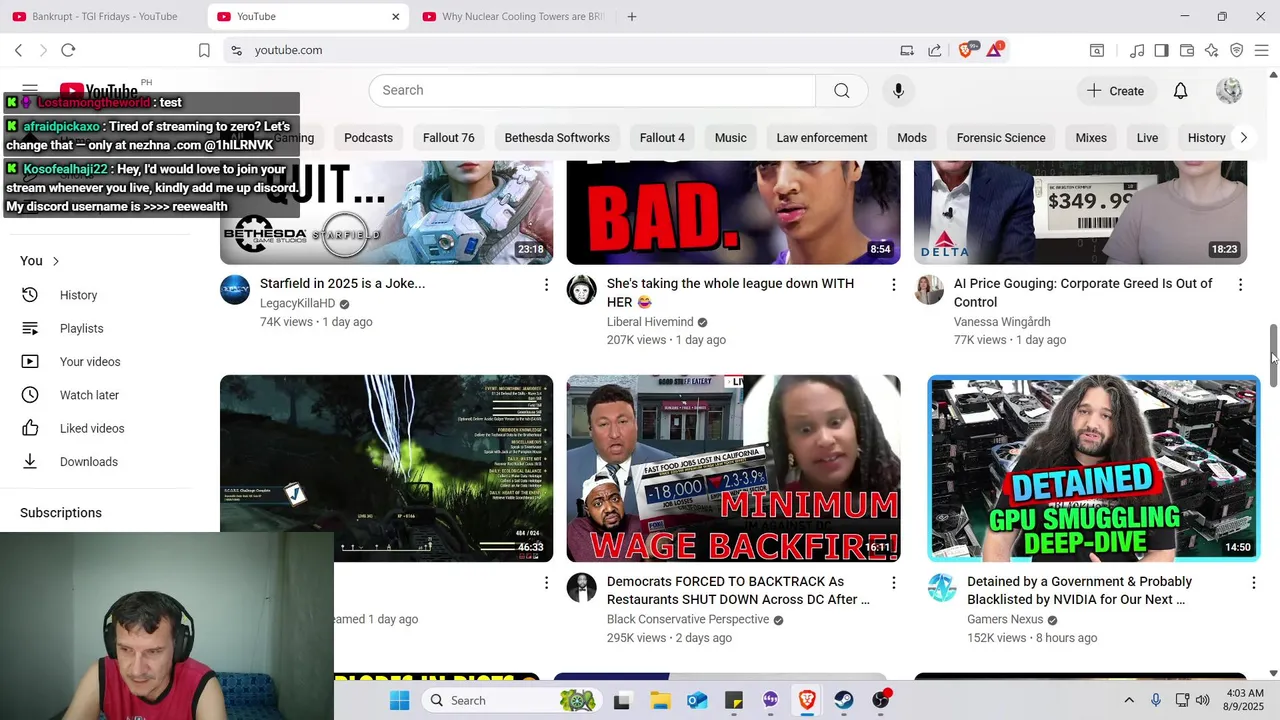Click the page vertical scrollbar thumb
1280x720 pixels.
[x=1273, y=355]
